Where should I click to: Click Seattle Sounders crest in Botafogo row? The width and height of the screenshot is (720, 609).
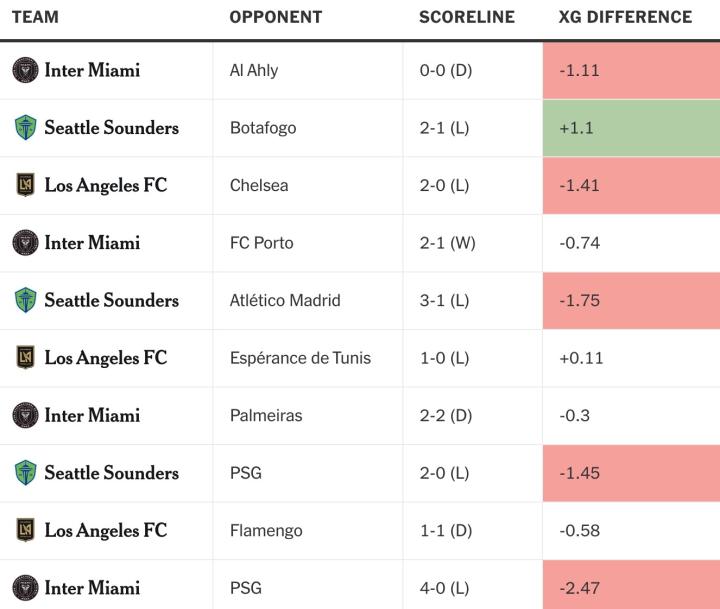point(25,128)
